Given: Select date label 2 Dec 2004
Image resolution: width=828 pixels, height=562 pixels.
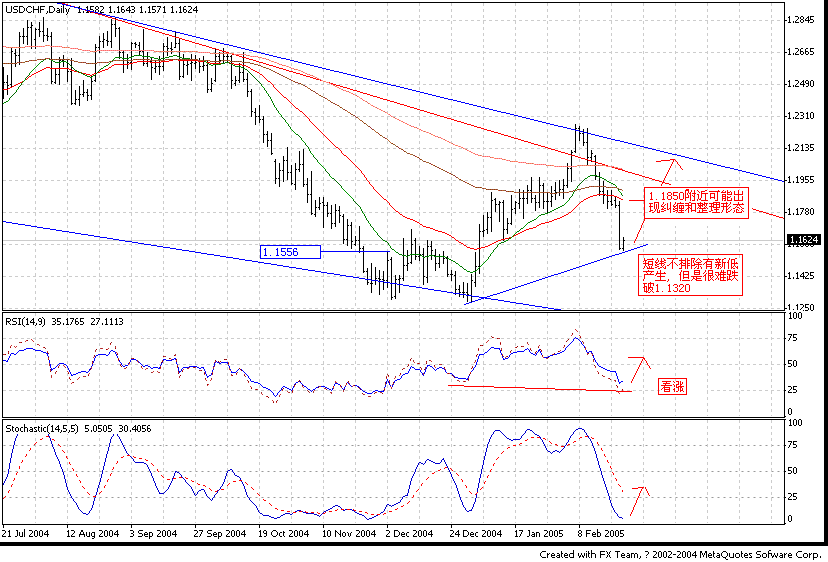Looking at the screenshot, I should pos(410,533).
